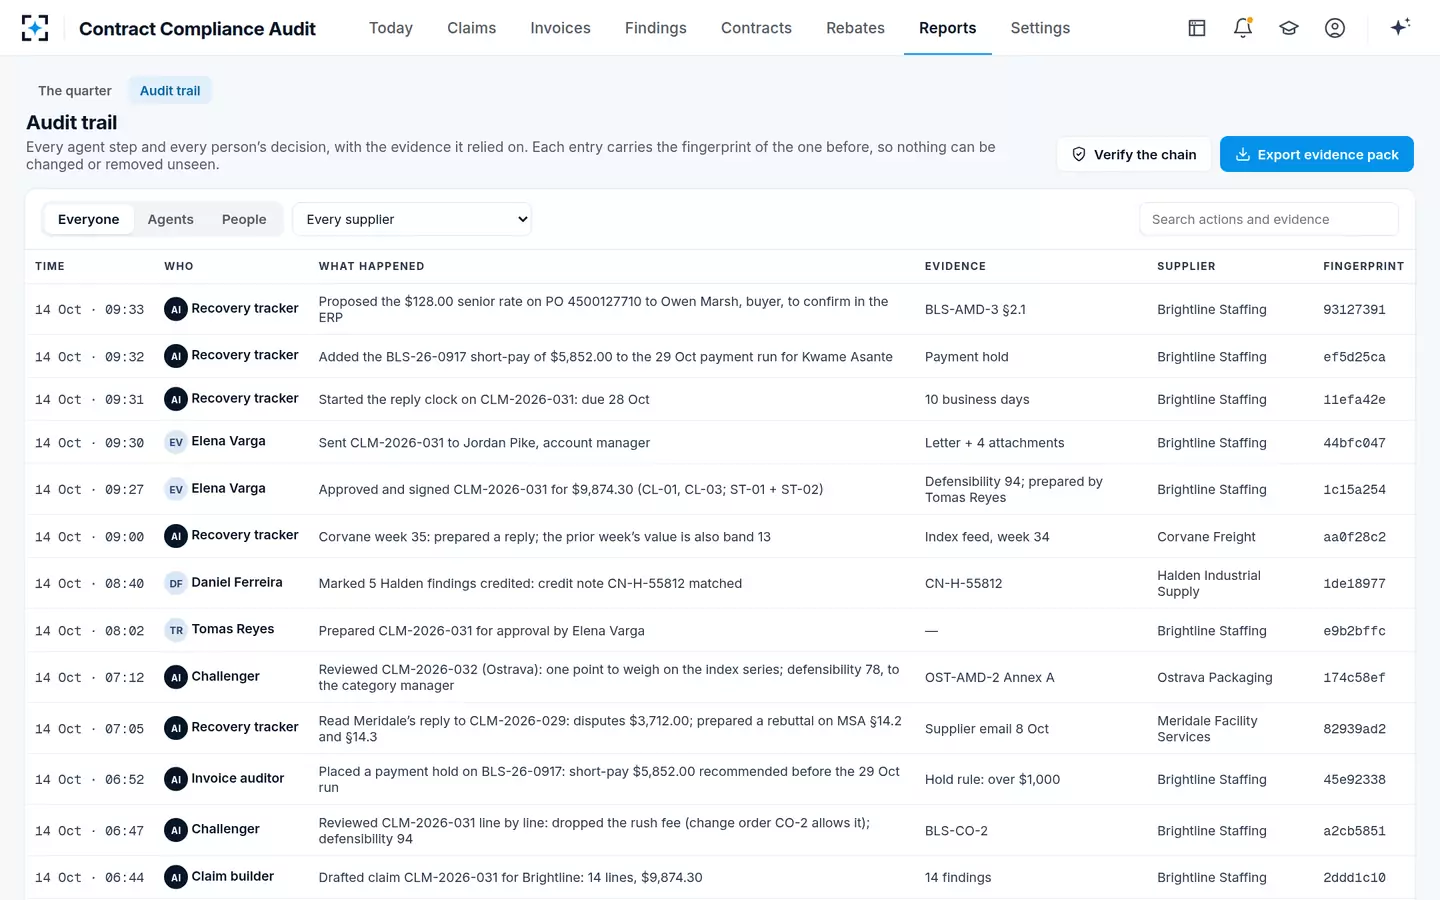Click evidence cell BLS-AMD-3 §2.1
Image resolution: width=1440 pixels, height=900 pixels.
(975, 309)
